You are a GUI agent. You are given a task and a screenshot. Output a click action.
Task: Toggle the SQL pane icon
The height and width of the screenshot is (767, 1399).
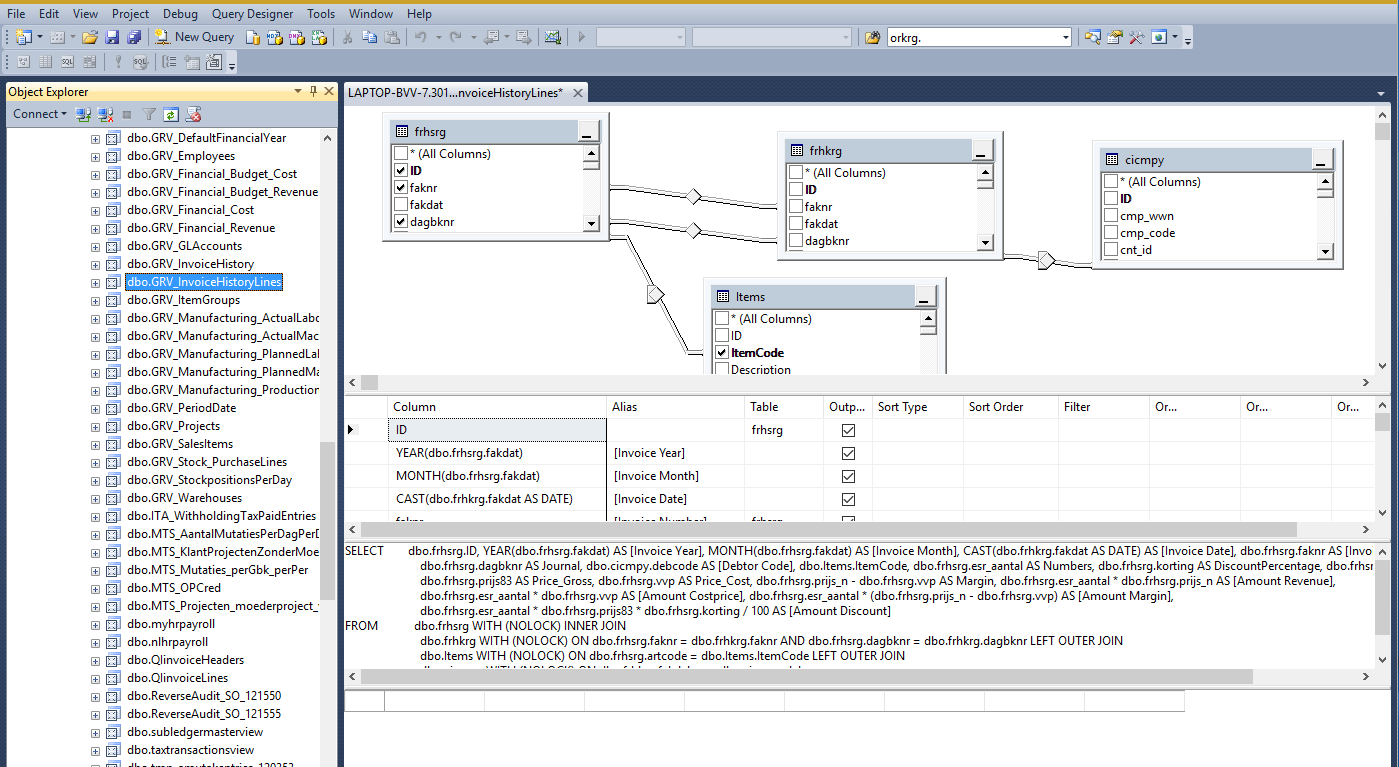pyautogui.click(x=68, y=61)
